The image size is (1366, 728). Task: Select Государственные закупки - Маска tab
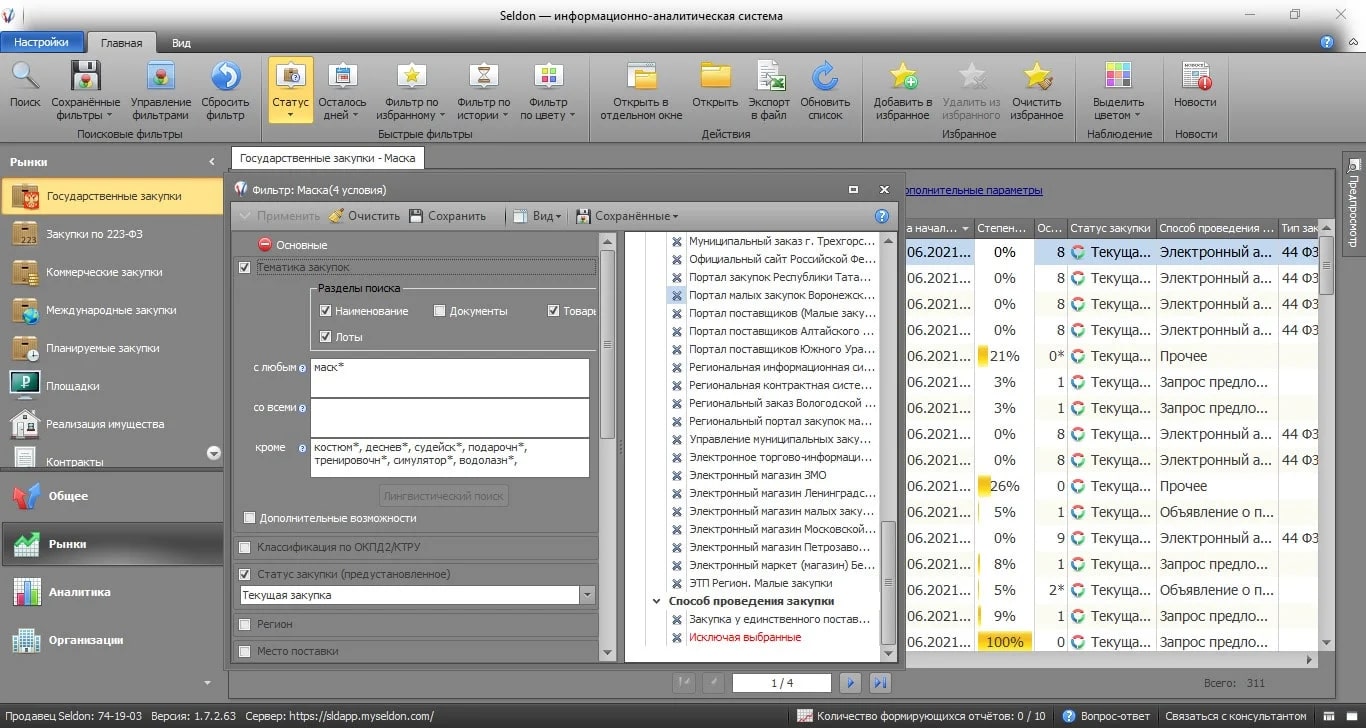coord(328,158)
